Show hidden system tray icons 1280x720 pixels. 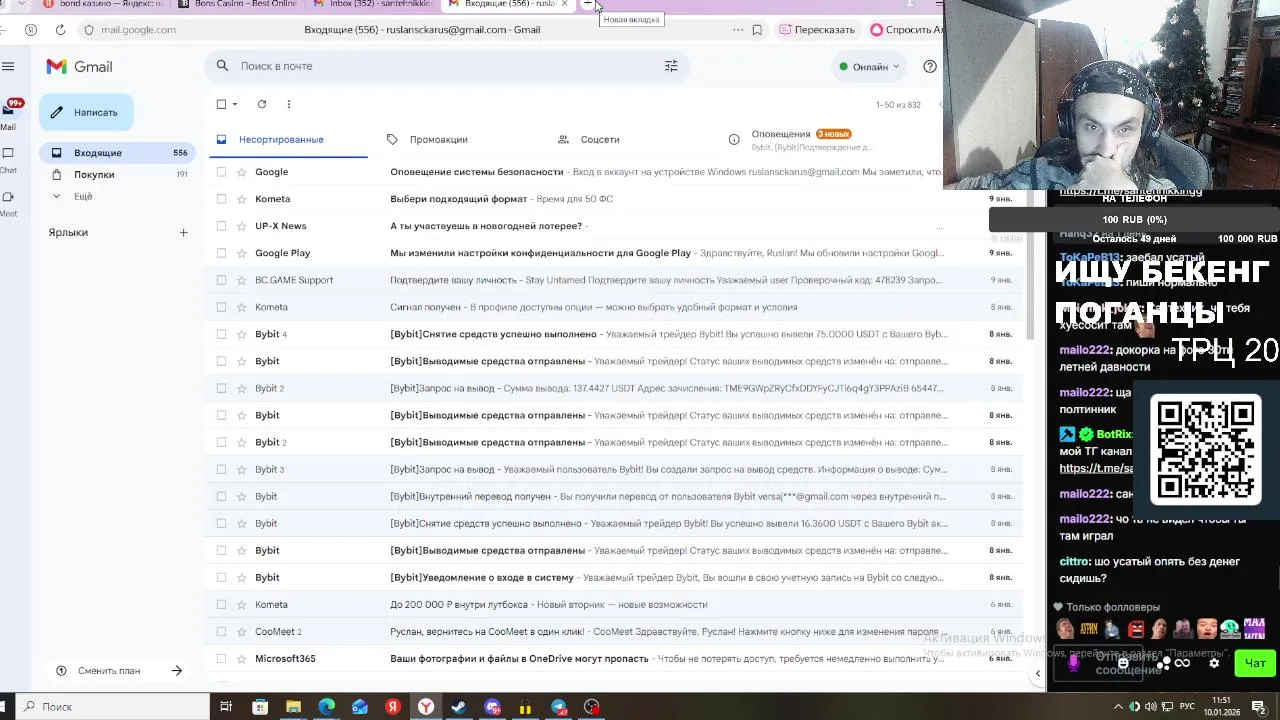[1118, 707]
